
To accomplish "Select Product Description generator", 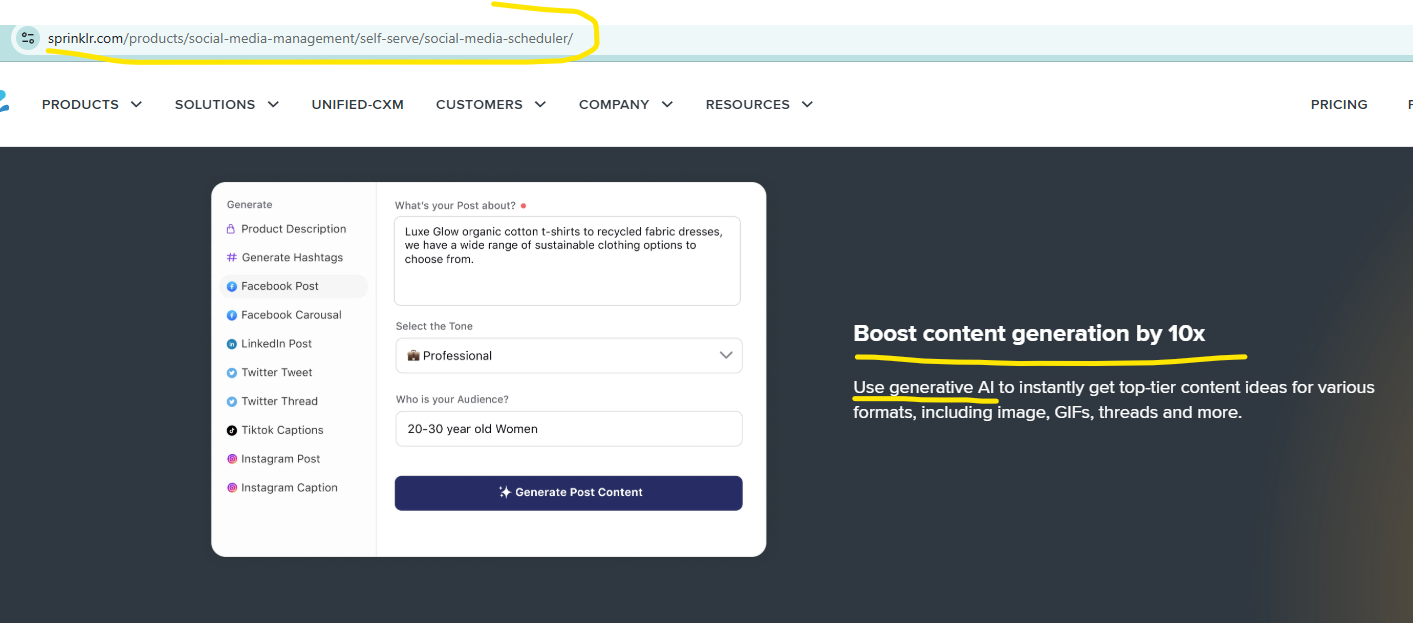I will (x=293, y=229).
